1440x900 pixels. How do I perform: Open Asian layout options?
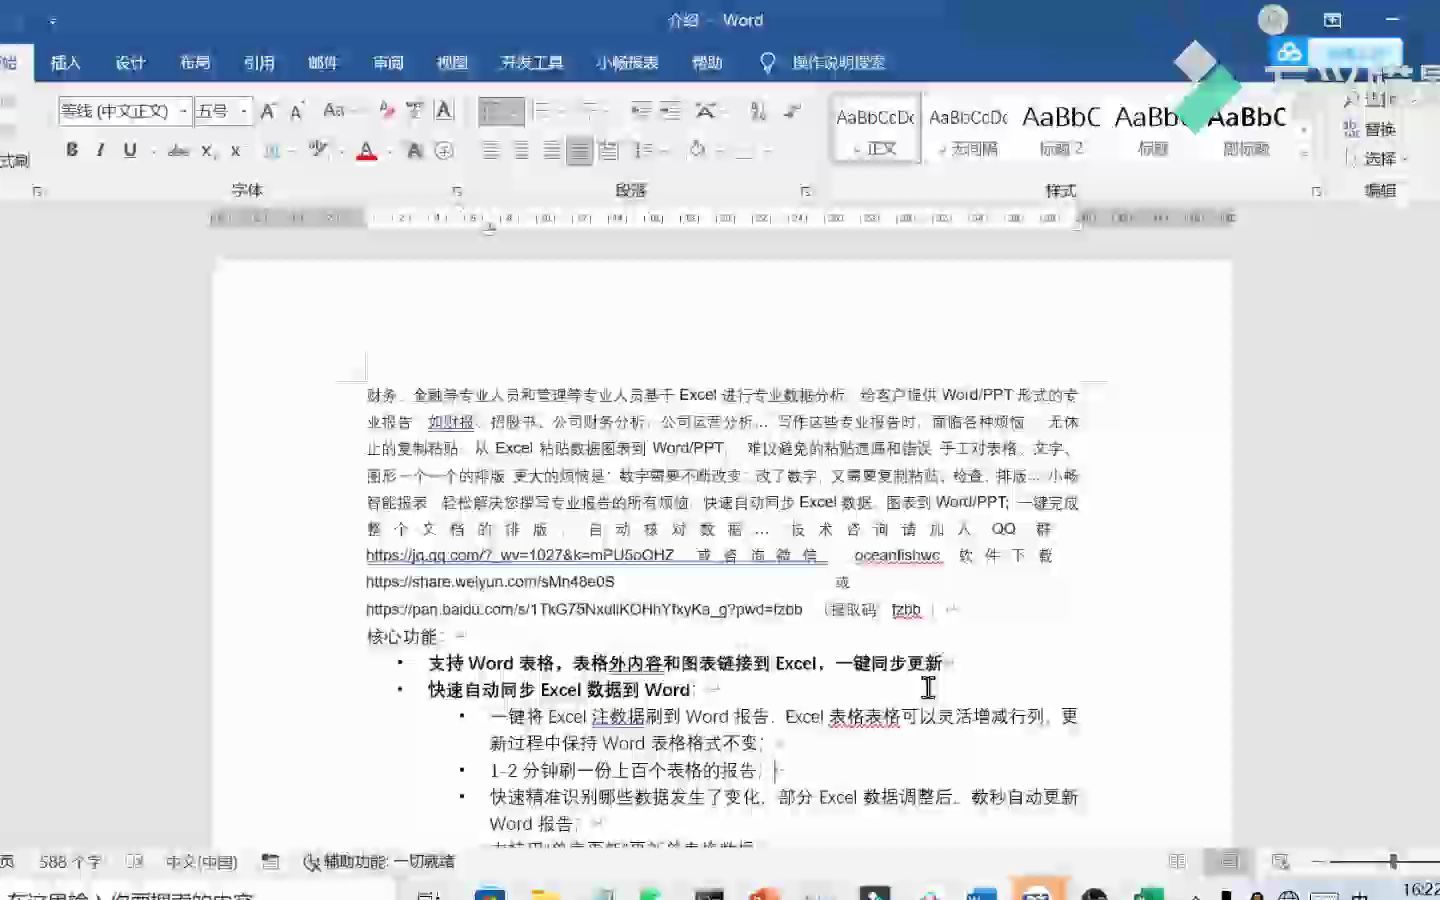coord(706,111)
